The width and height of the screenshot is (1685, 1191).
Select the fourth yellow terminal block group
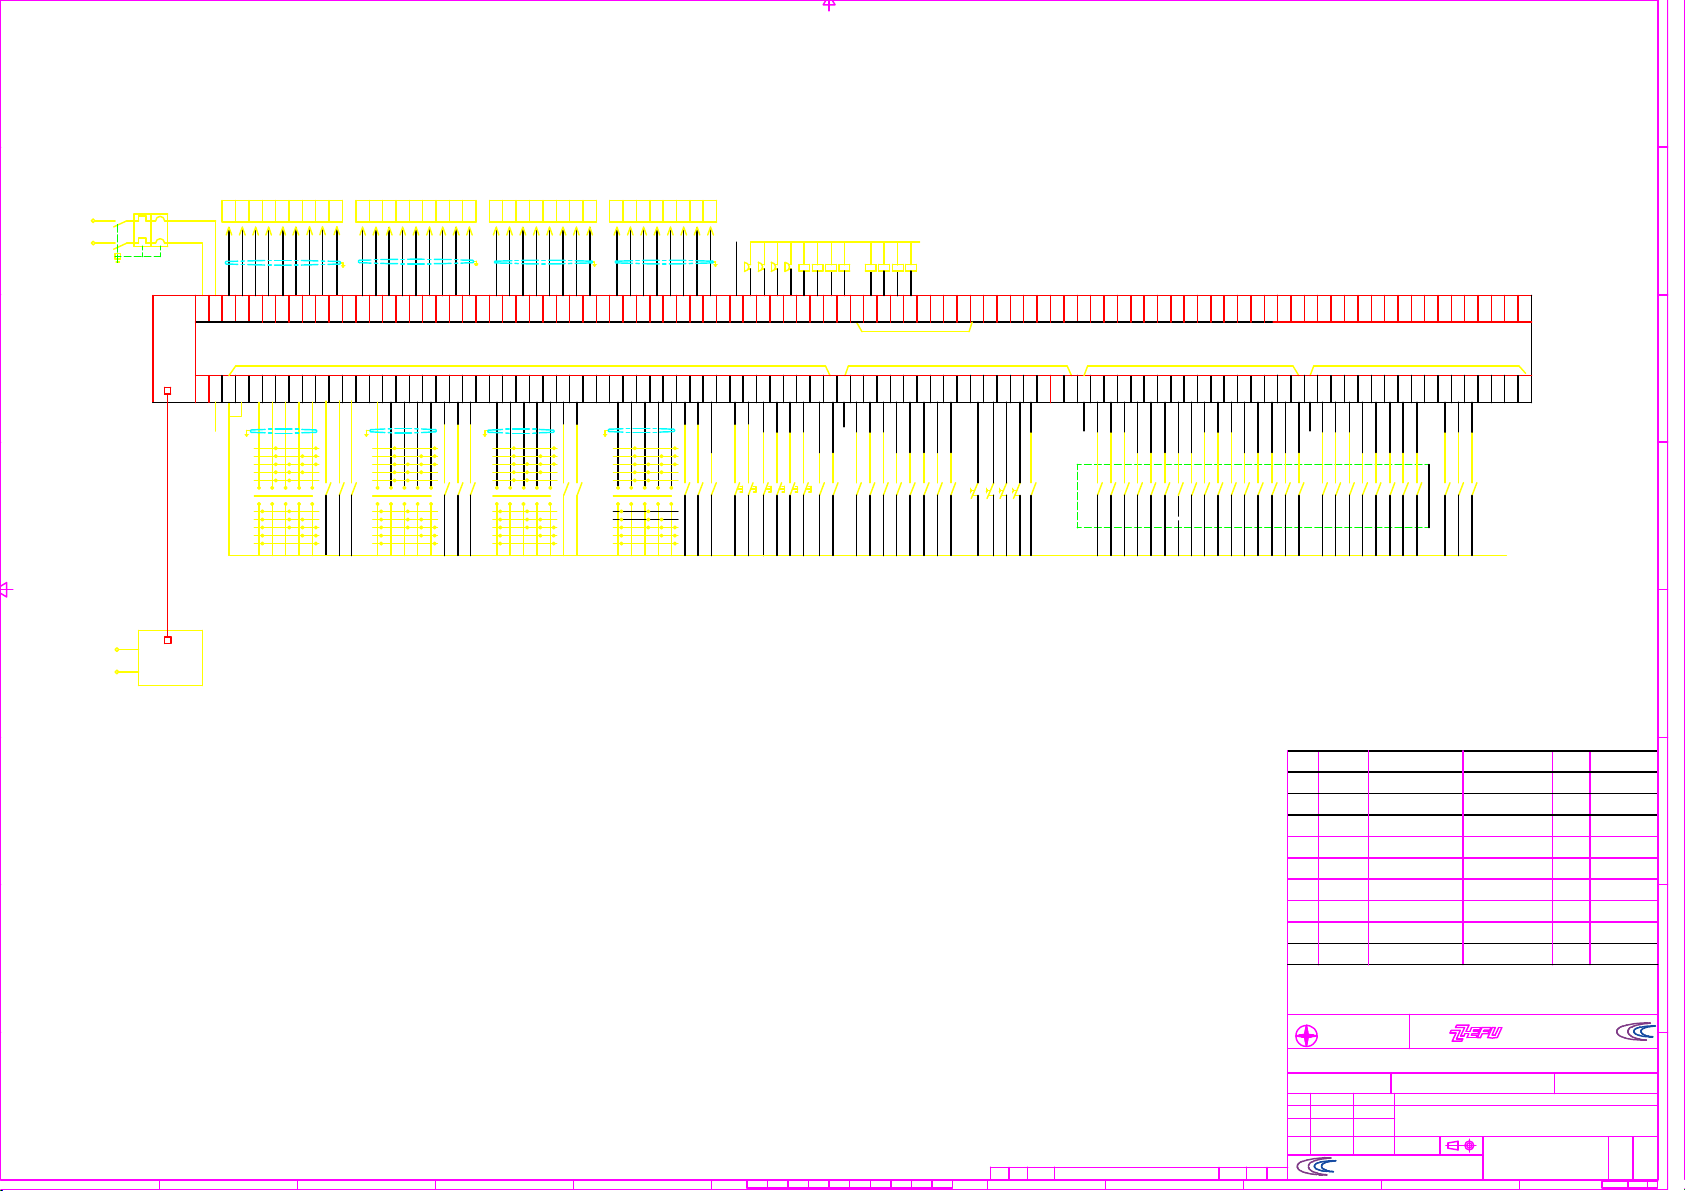(663, 211)
